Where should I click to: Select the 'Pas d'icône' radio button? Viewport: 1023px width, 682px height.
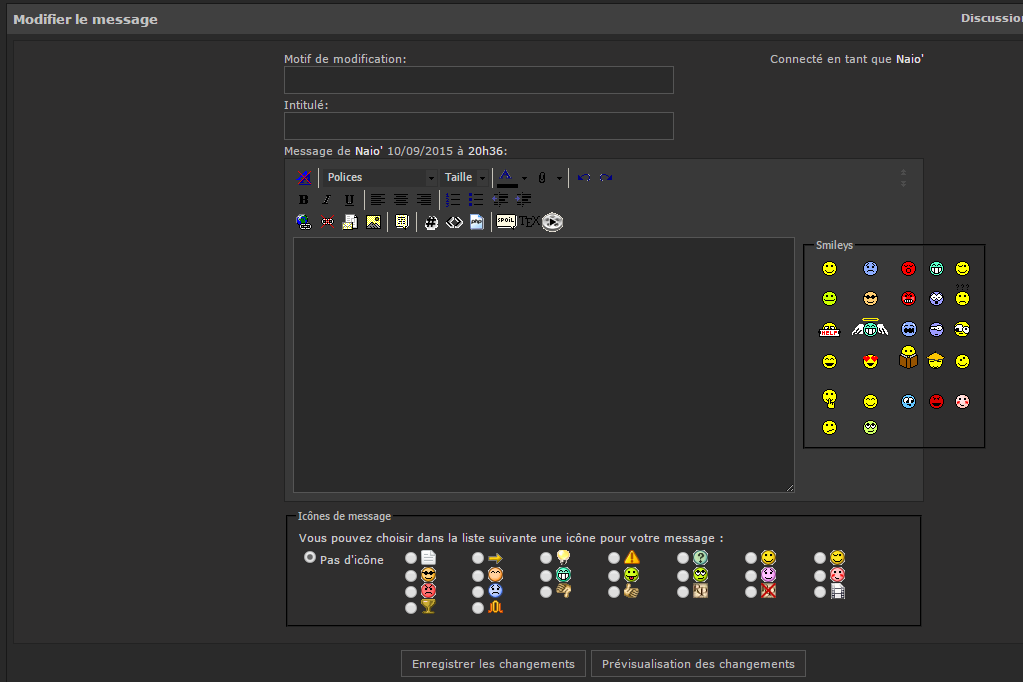coord(310,557)
